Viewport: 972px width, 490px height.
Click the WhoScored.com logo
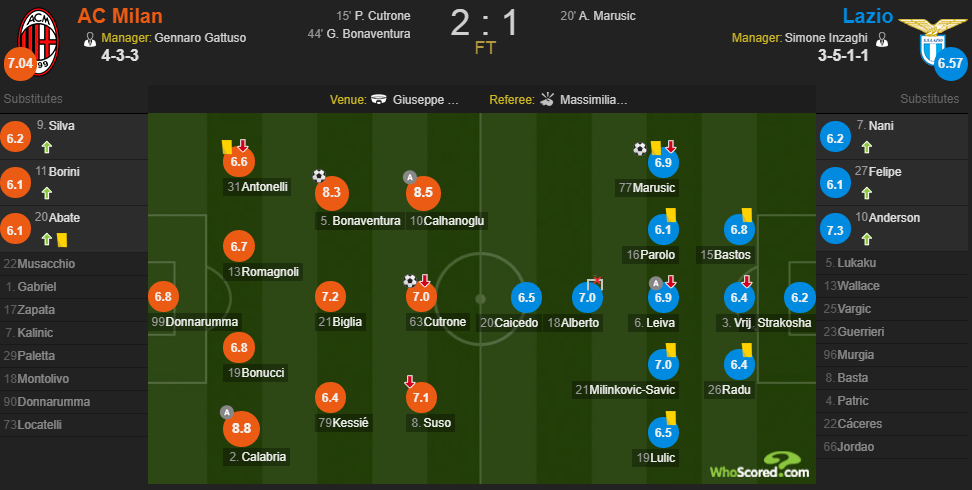pyautogui.click(x=759, y=466)
